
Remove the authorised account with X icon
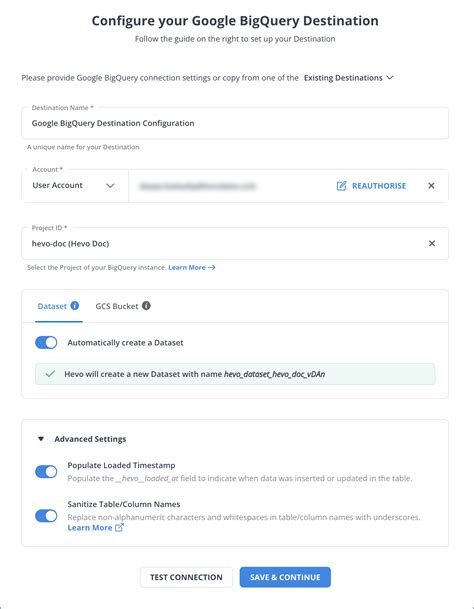point(431,186)
